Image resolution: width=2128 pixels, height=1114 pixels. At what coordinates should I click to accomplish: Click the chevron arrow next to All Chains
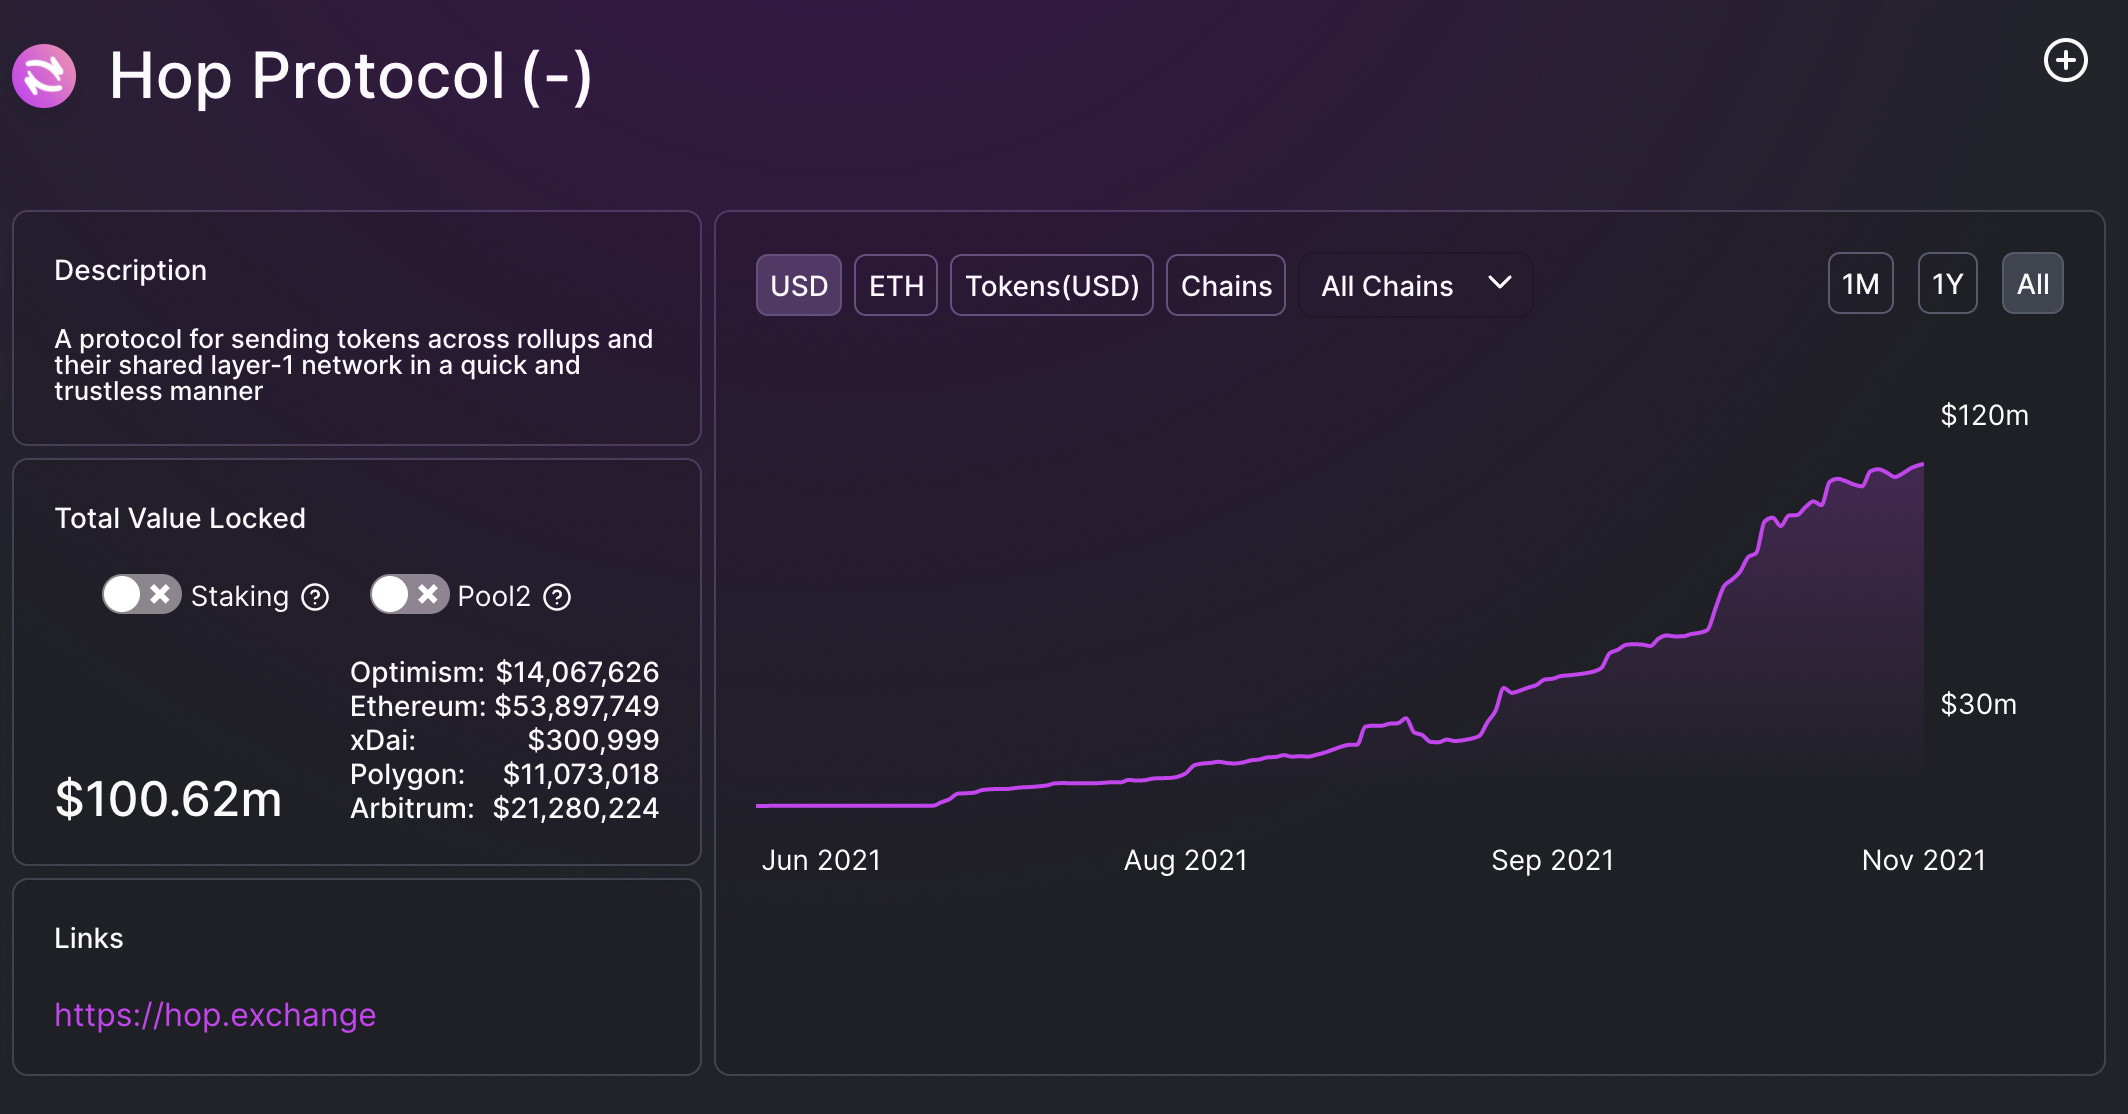[1499, 283]
